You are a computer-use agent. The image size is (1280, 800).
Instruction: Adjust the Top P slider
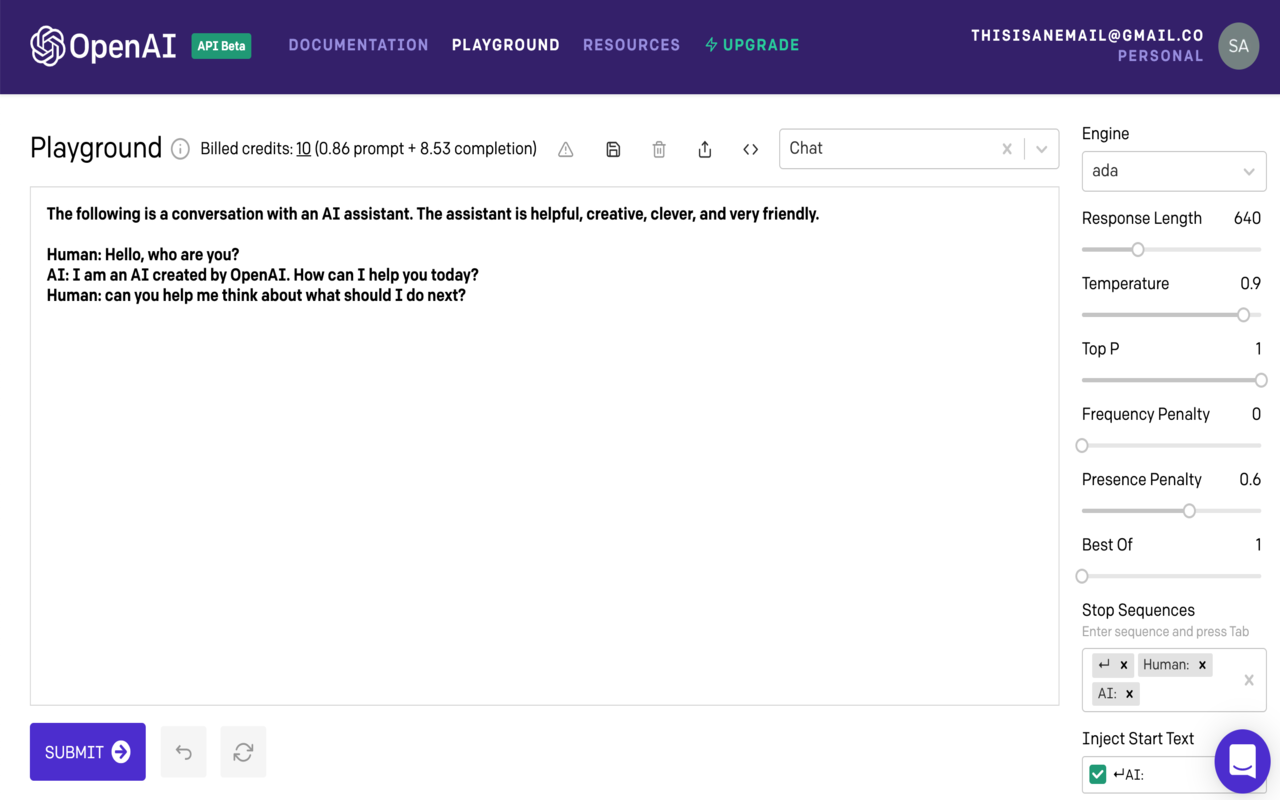(1261, 380)
